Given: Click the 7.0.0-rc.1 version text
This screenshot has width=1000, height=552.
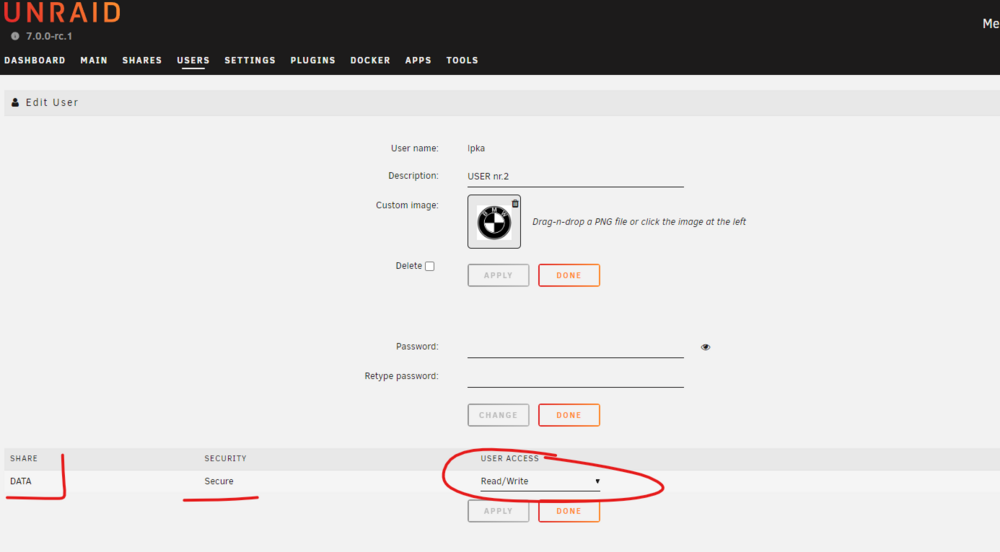Looking at the screenshot, I should [49, 36].
